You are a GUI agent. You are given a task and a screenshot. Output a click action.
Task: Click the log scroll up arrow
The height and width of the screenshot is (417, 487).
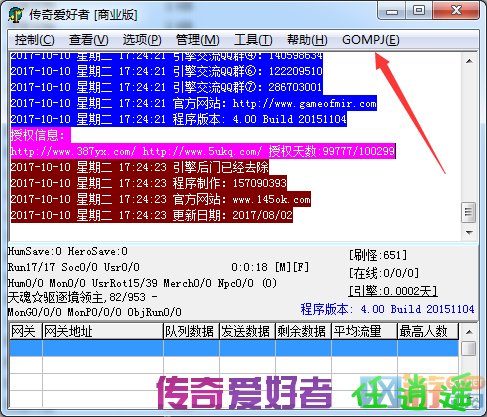pyautogui.click(x=469, y=61)
